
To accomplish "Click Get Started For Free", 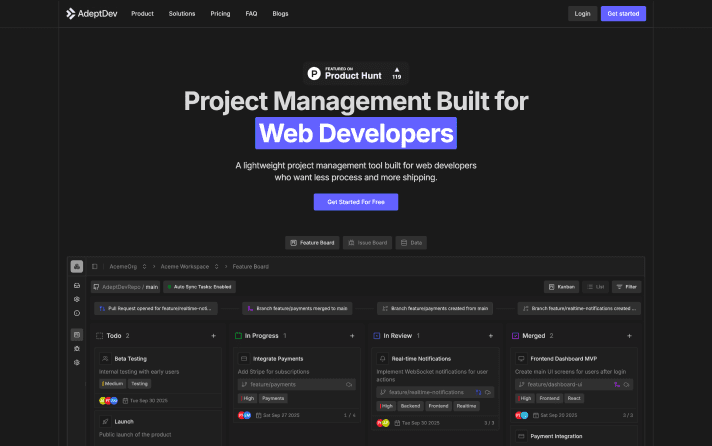I will tap(356, 202).
